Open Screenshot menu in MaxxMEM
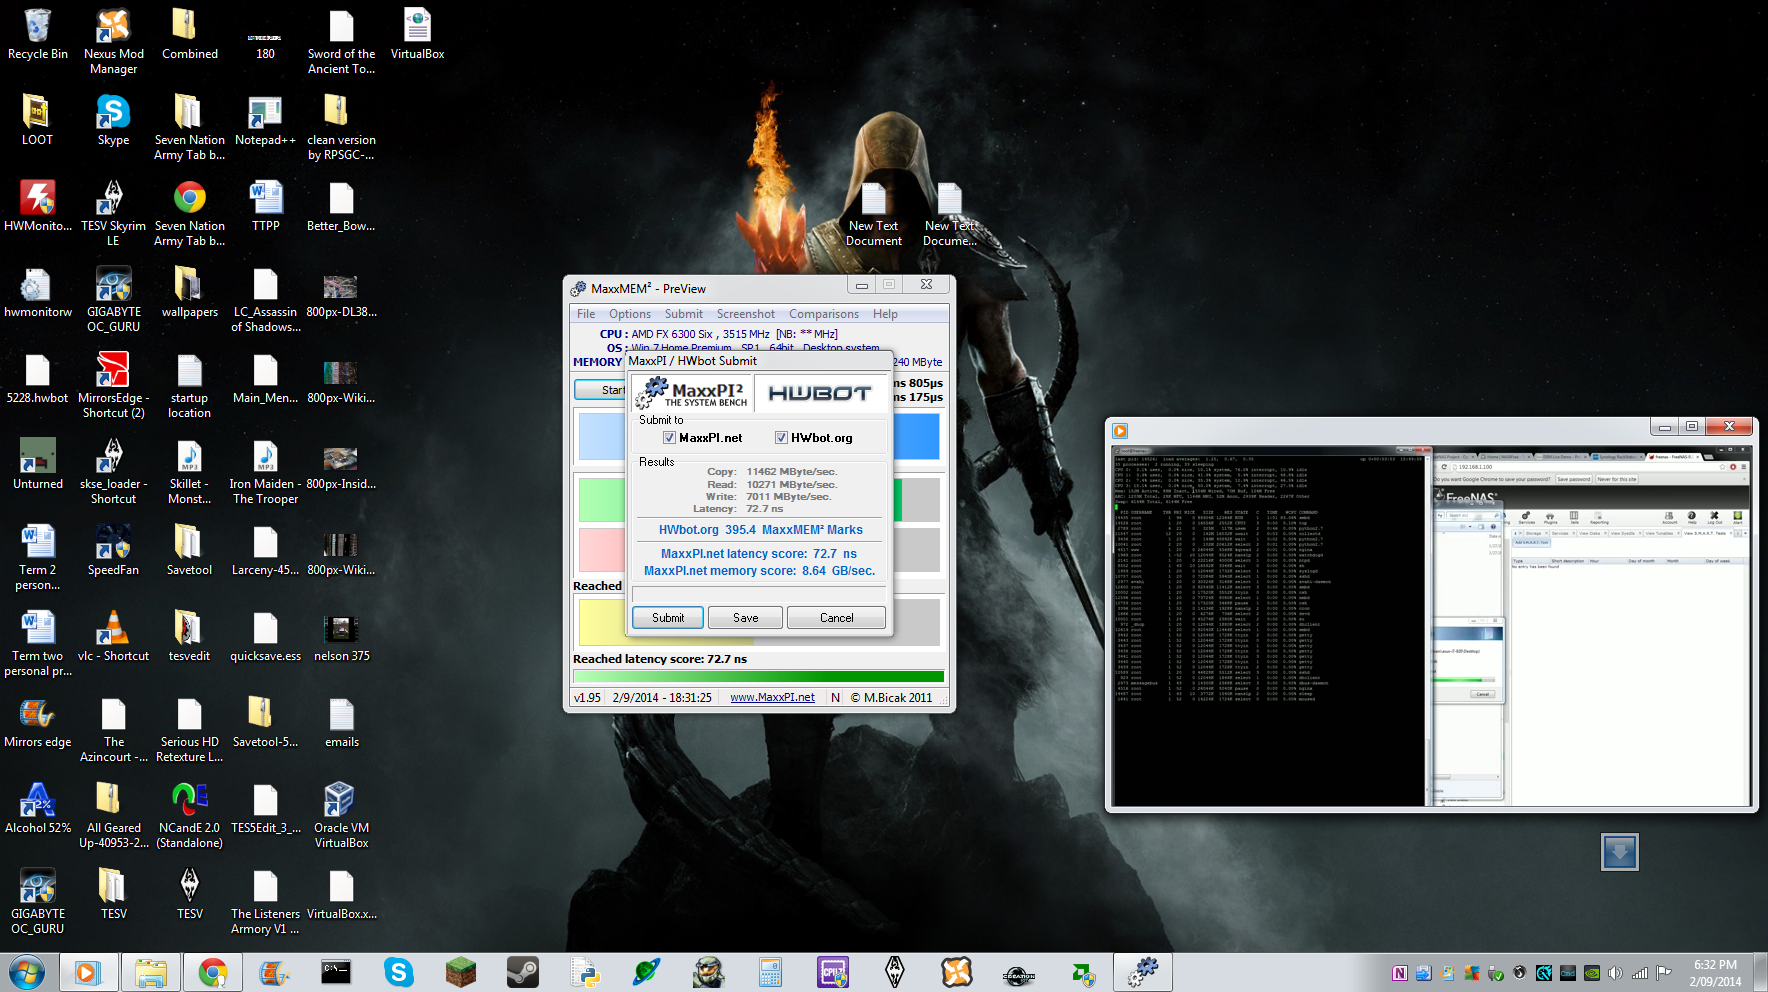 pyautogui.click(x=746, y=314)
